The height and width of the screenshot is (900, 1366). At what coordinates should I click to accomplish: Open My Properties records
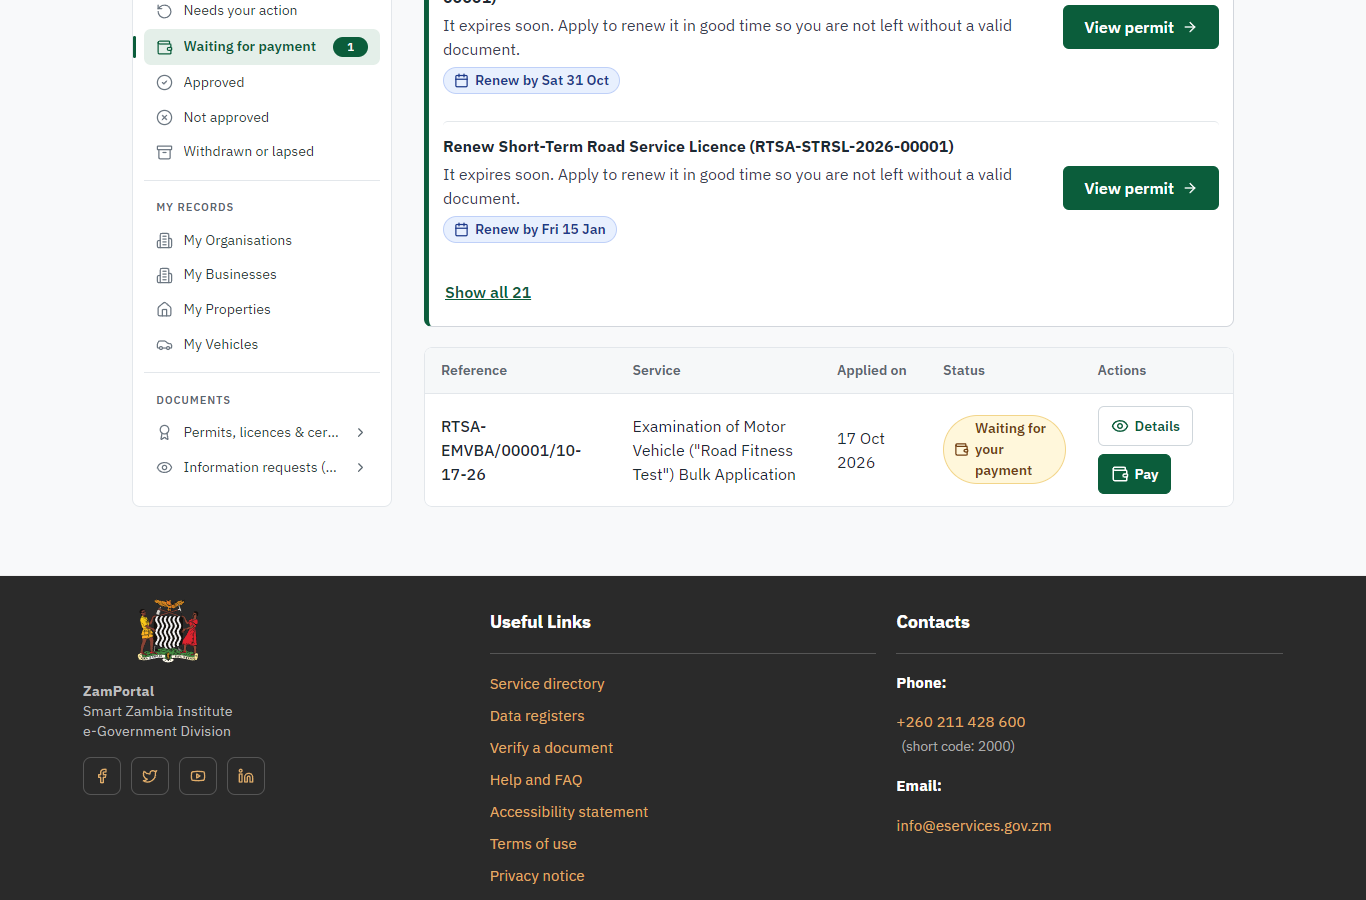click(262, 310)
